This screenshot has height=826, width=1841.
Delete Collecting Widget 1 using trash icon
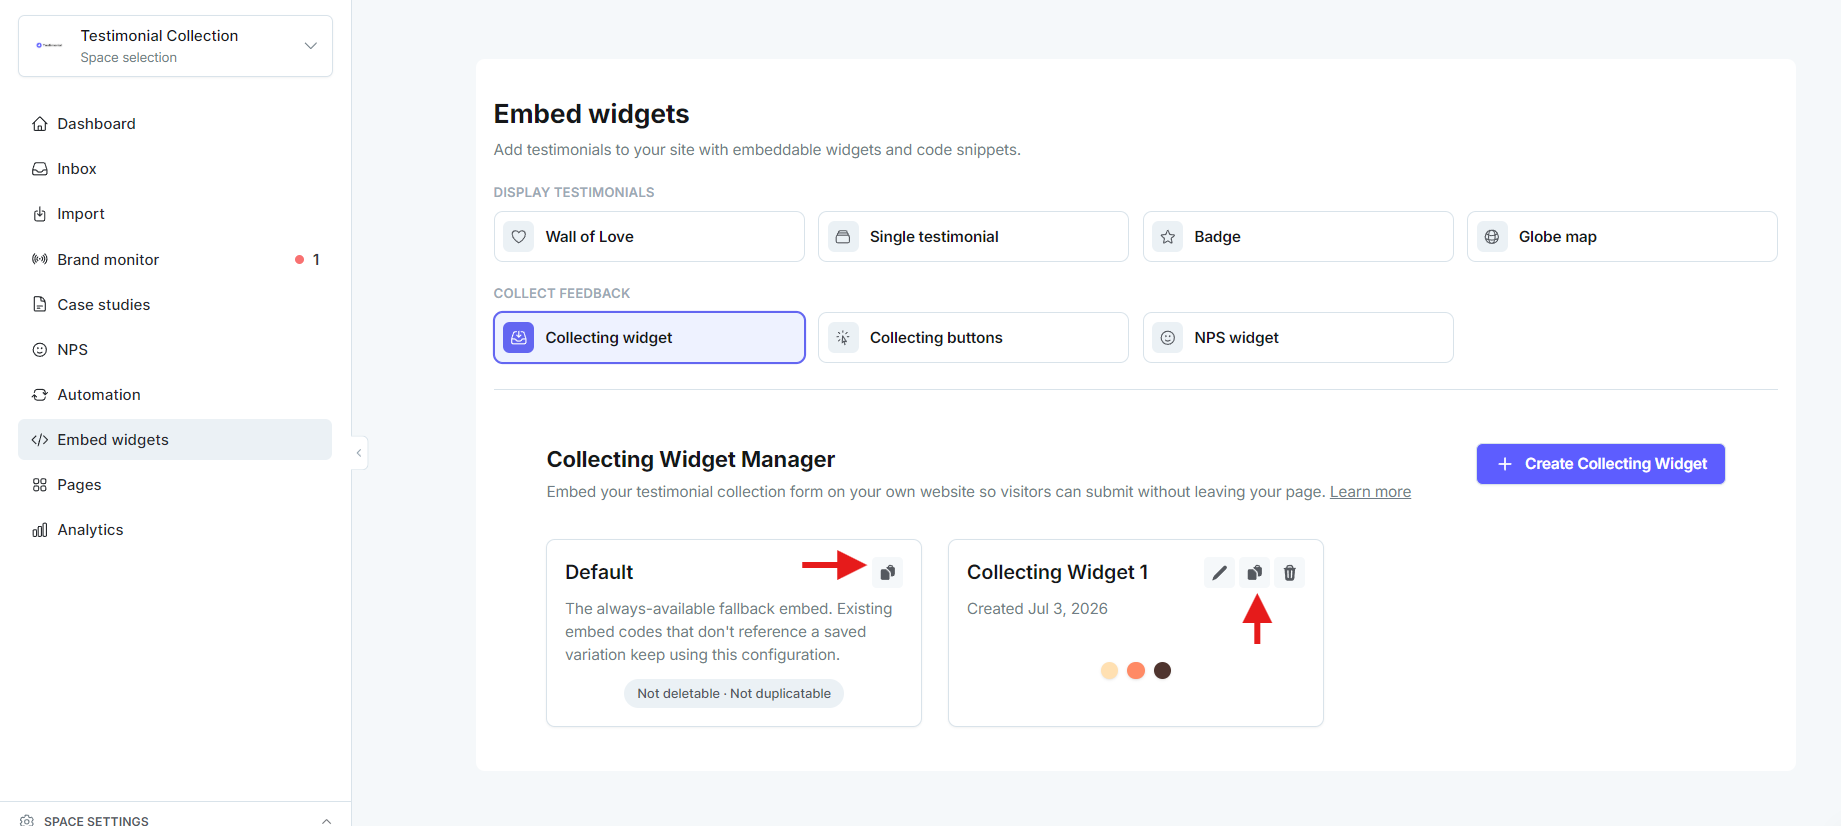[x=1290, y=573]
